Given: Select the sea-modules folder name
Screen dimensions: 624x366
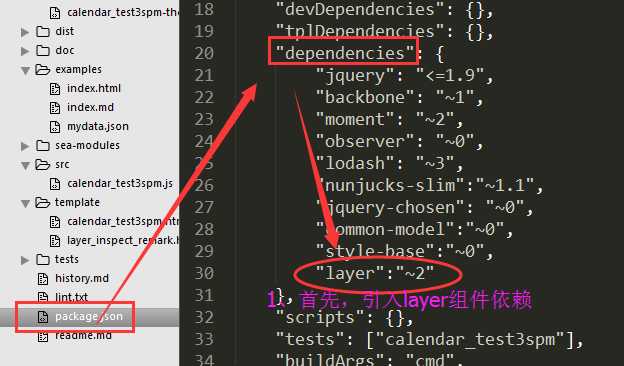Looking at the screenshot, I should pos(87,146).
